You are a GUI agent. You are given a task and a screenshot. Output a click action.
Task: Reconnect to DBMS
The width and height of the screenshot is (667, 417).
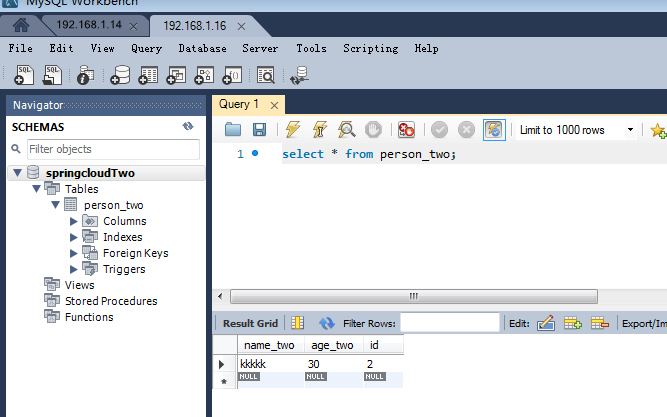coord(299,75)
